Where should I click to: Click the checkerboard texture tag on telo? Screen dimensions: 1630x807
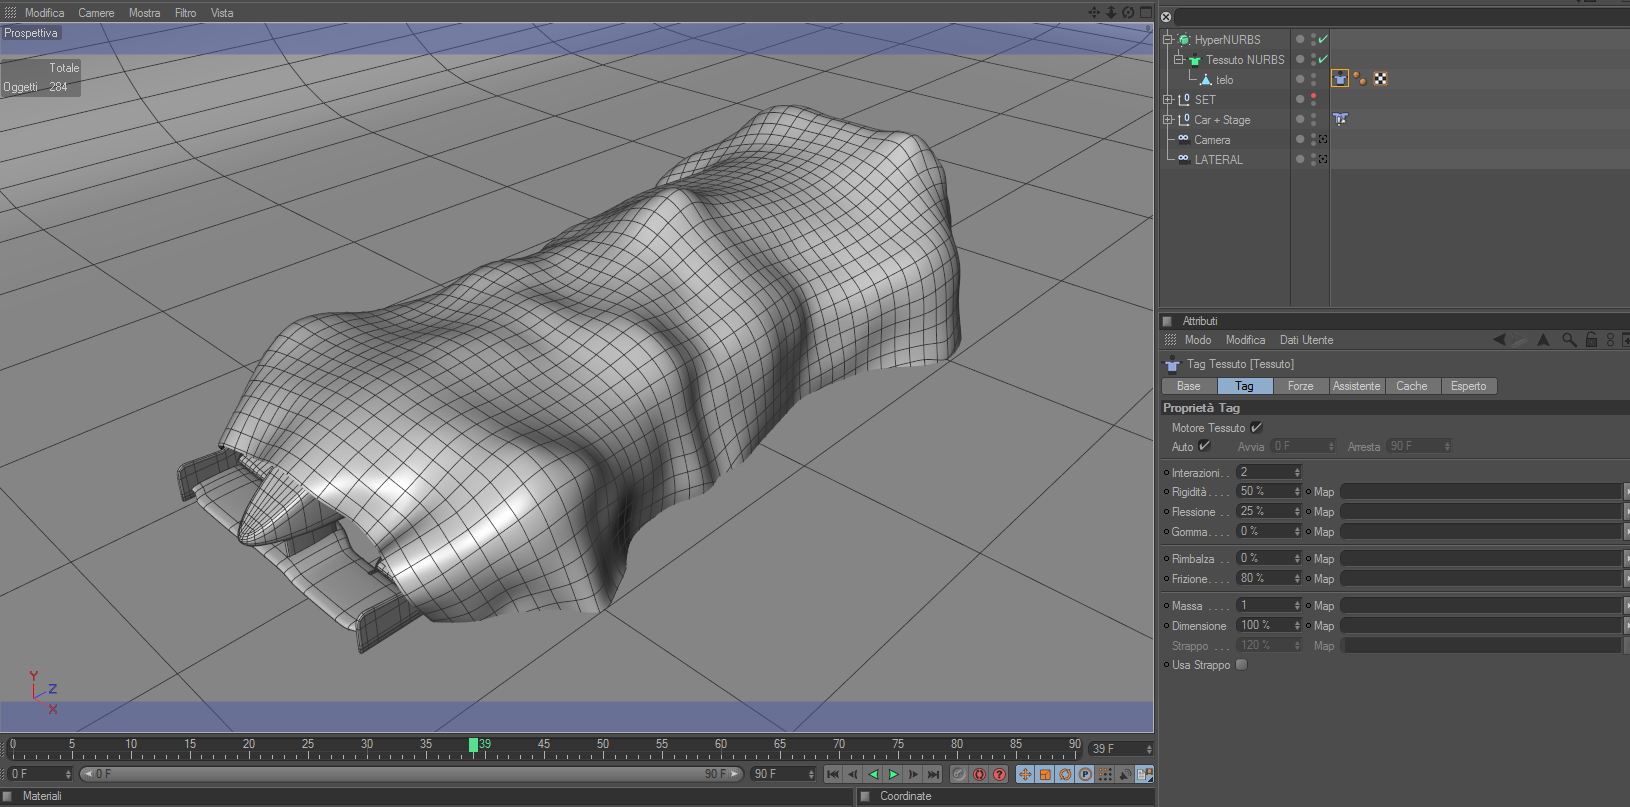pyautogui.click(x=1380, y=79)
